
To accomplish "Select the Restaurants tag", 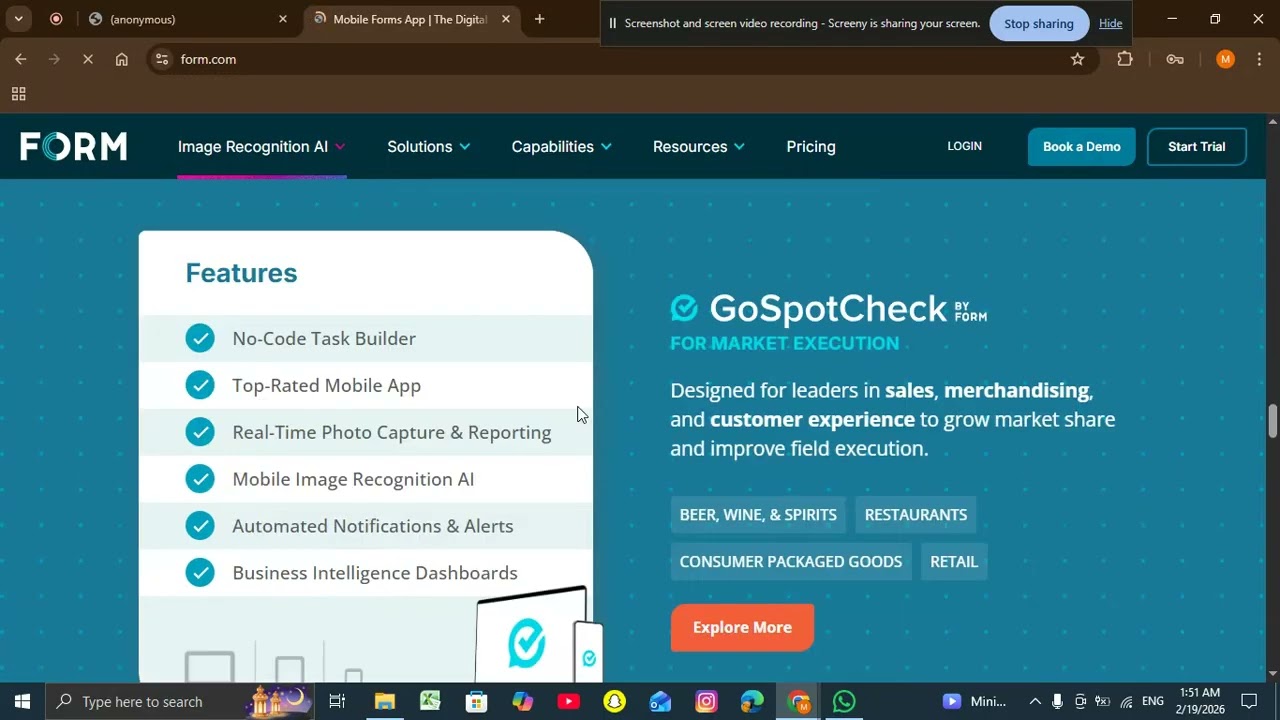I will click(x=916, y=515).
